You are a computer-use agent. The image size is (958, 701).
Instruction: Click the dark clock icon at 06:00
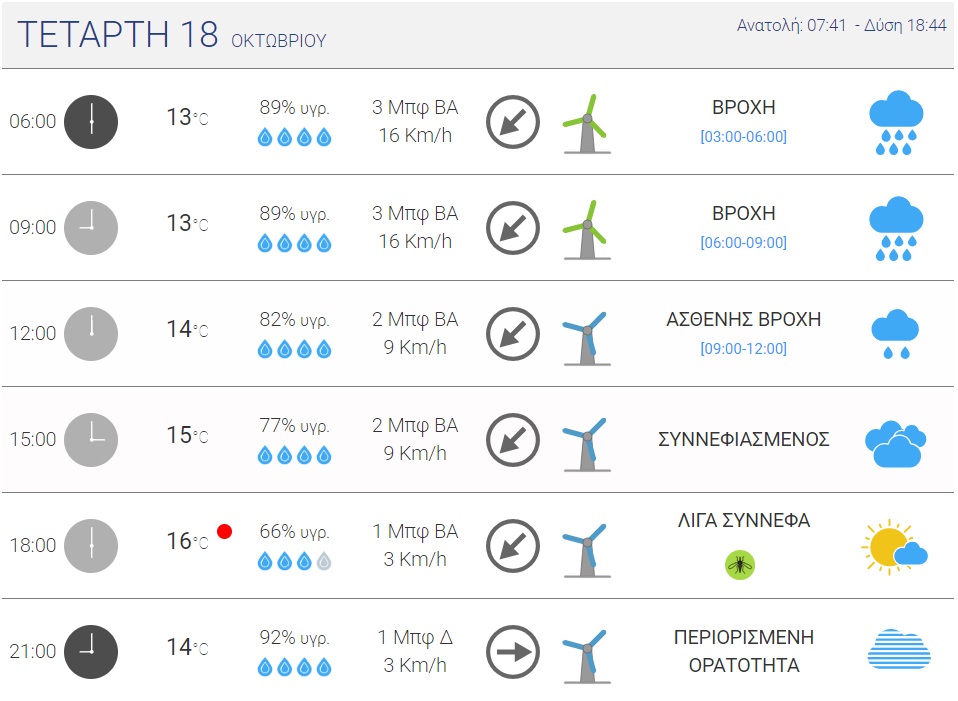[91, 122]
